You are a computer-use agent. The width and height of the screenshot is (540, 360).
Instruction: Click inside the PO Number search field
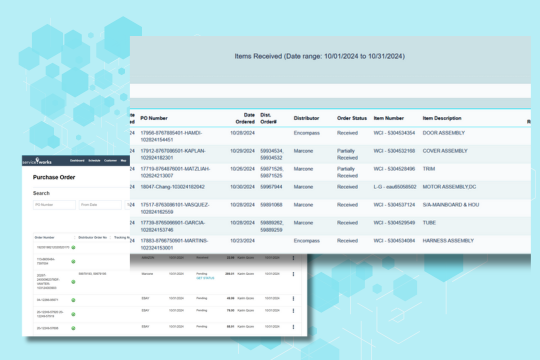[54, 205]
